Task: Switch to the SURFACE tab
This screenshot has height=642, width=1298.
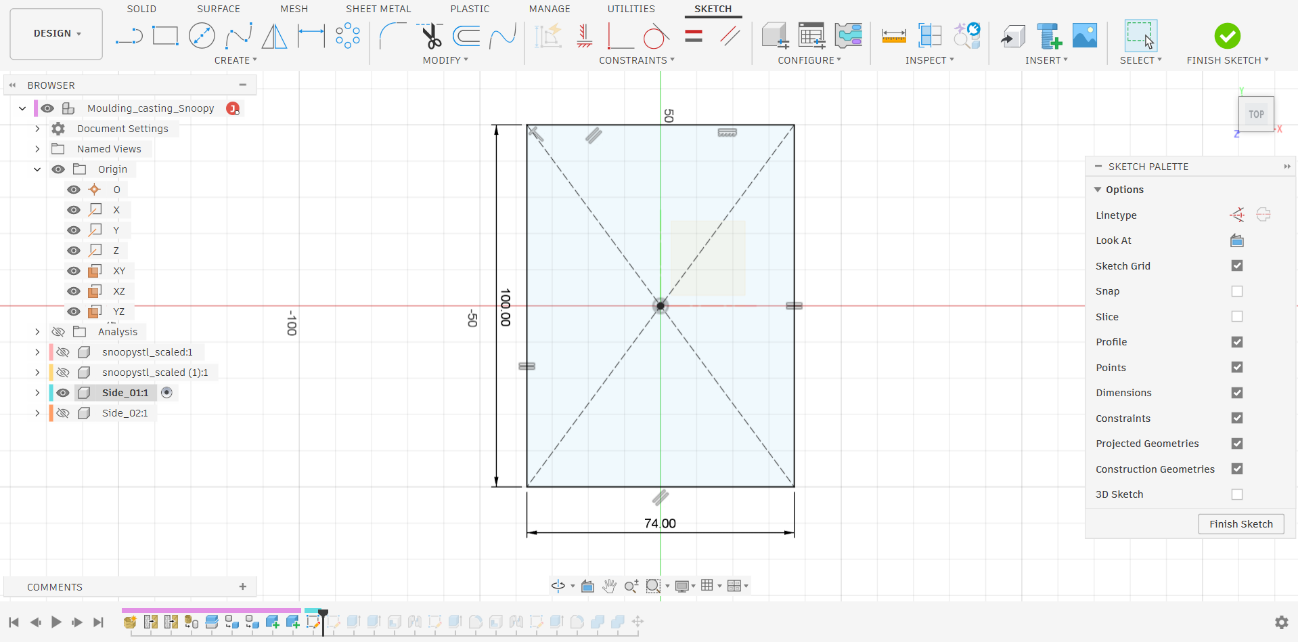Action: (x=218, y=9)
